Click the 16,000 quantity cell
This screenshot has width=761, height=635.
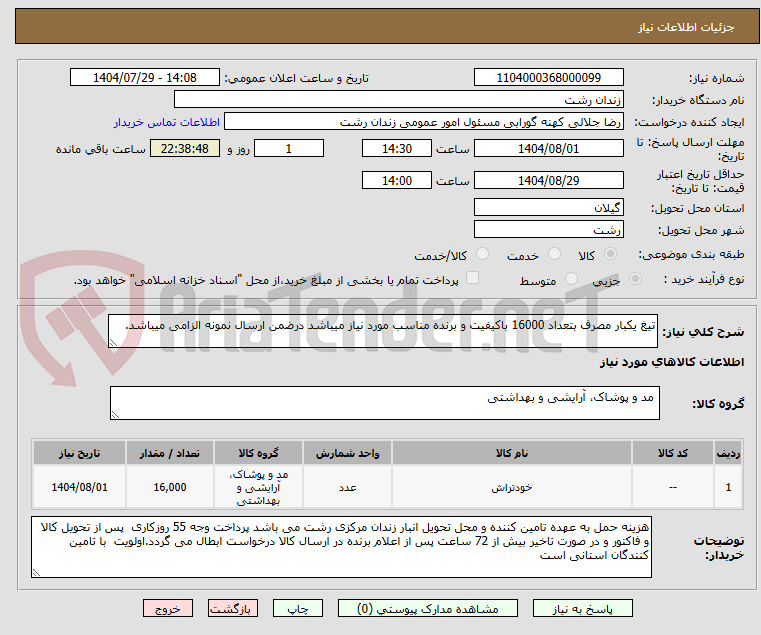pyautogui.click(x=170, y=487)
